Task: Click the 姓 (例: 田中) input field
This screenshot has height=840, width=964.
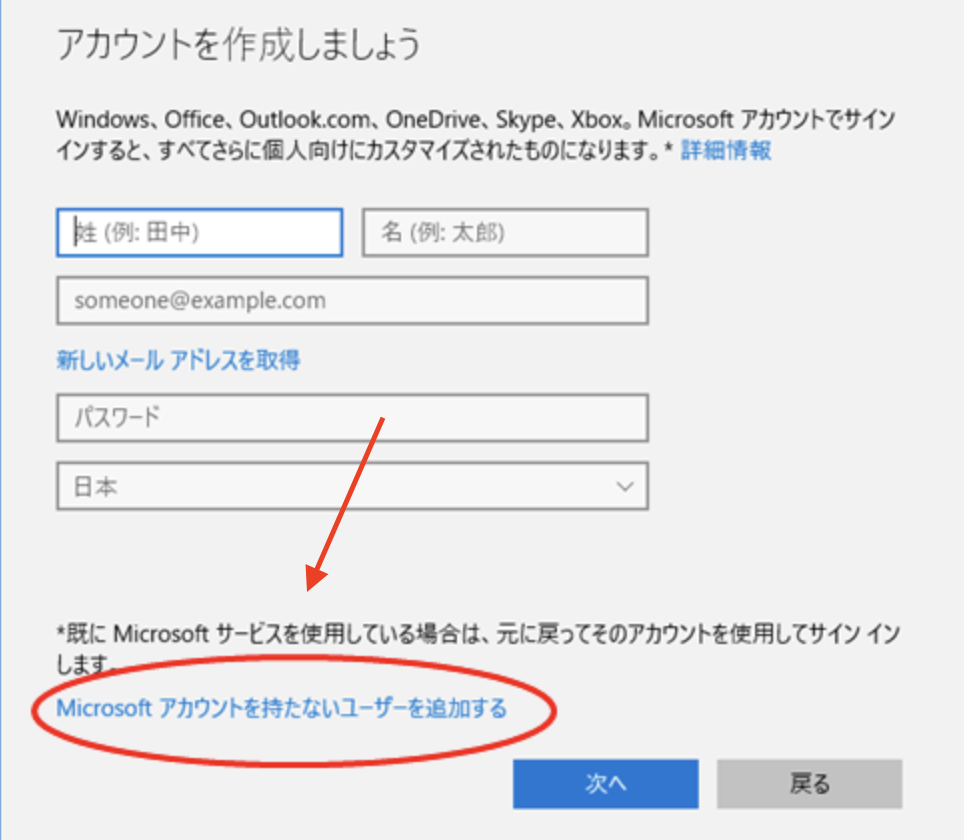Action: pos(198,232)
